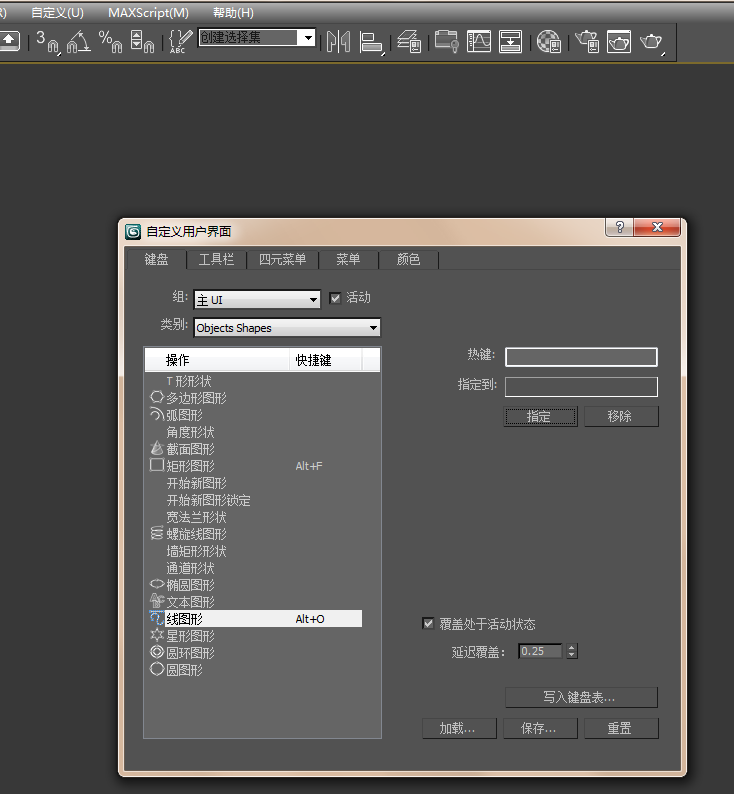Switch to the 颜色 tab
The image size is (734, 794).
[x=409, y=259]
